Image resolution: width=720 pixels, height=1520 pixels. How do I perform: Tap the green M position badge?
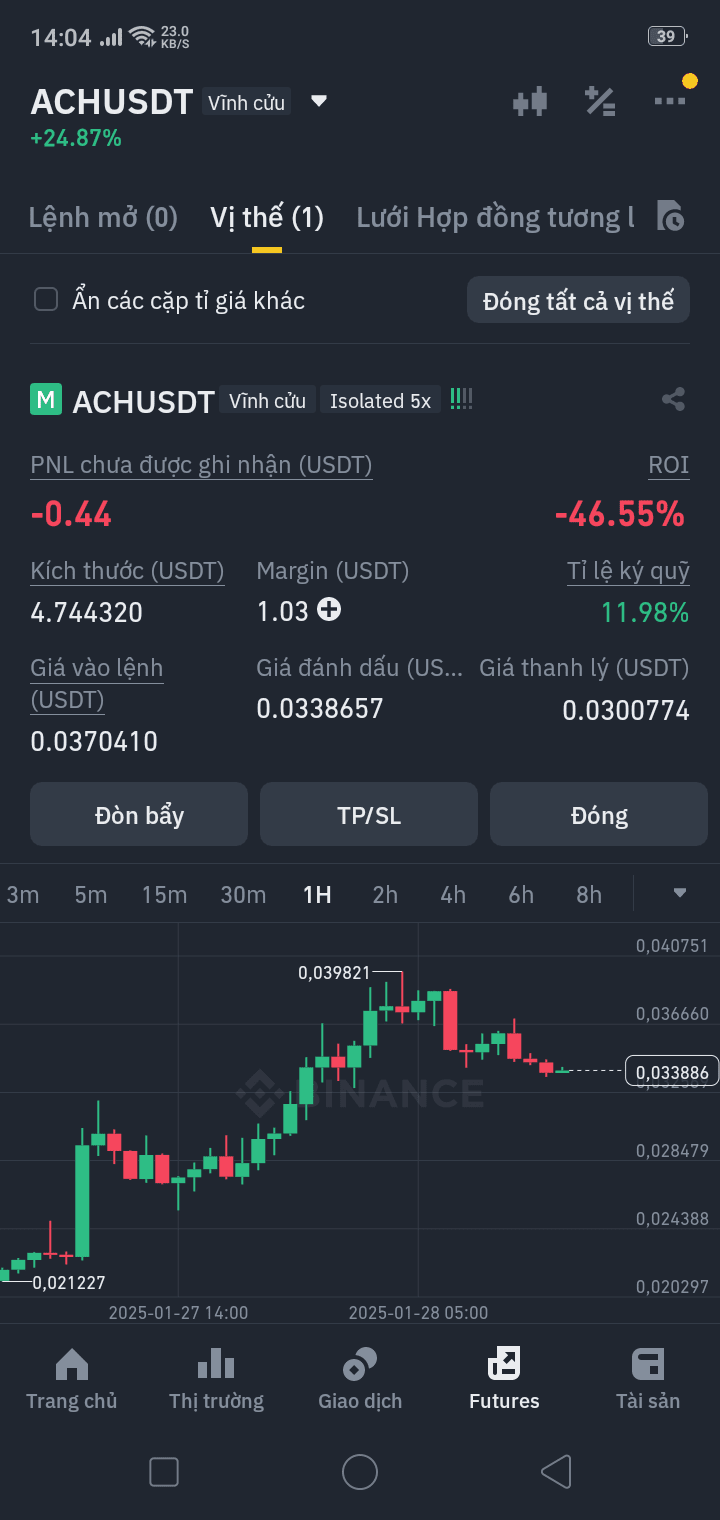46,400
